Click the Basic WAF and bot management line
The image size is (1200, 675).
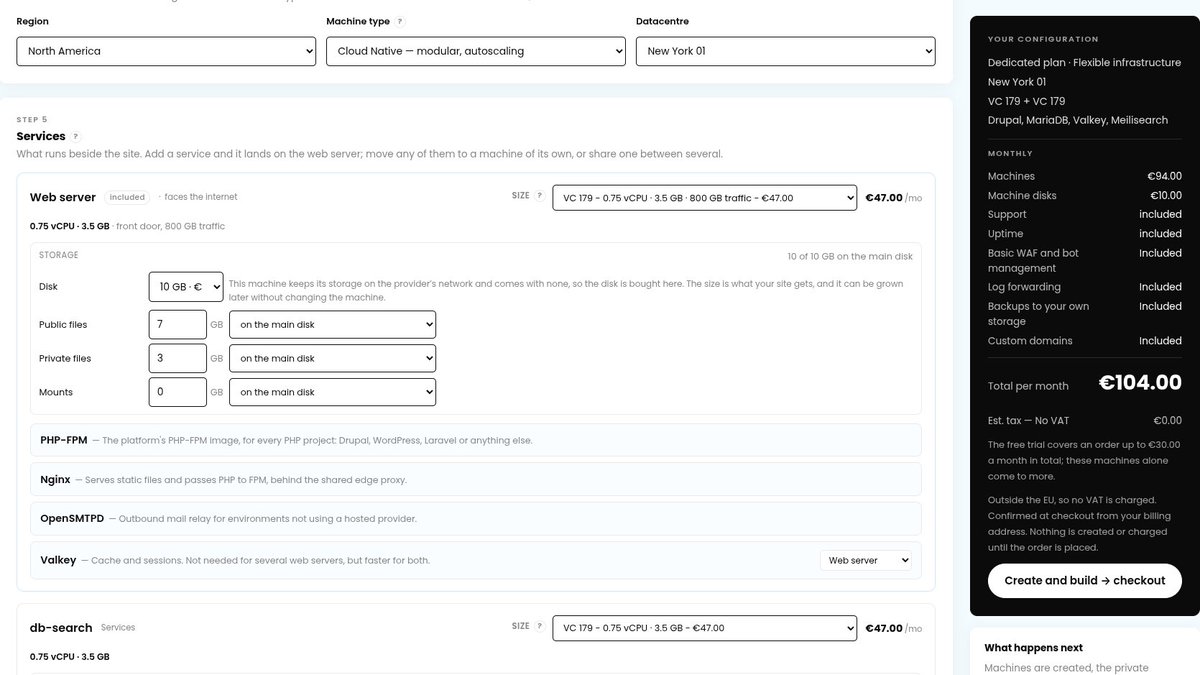[1085, 260]
